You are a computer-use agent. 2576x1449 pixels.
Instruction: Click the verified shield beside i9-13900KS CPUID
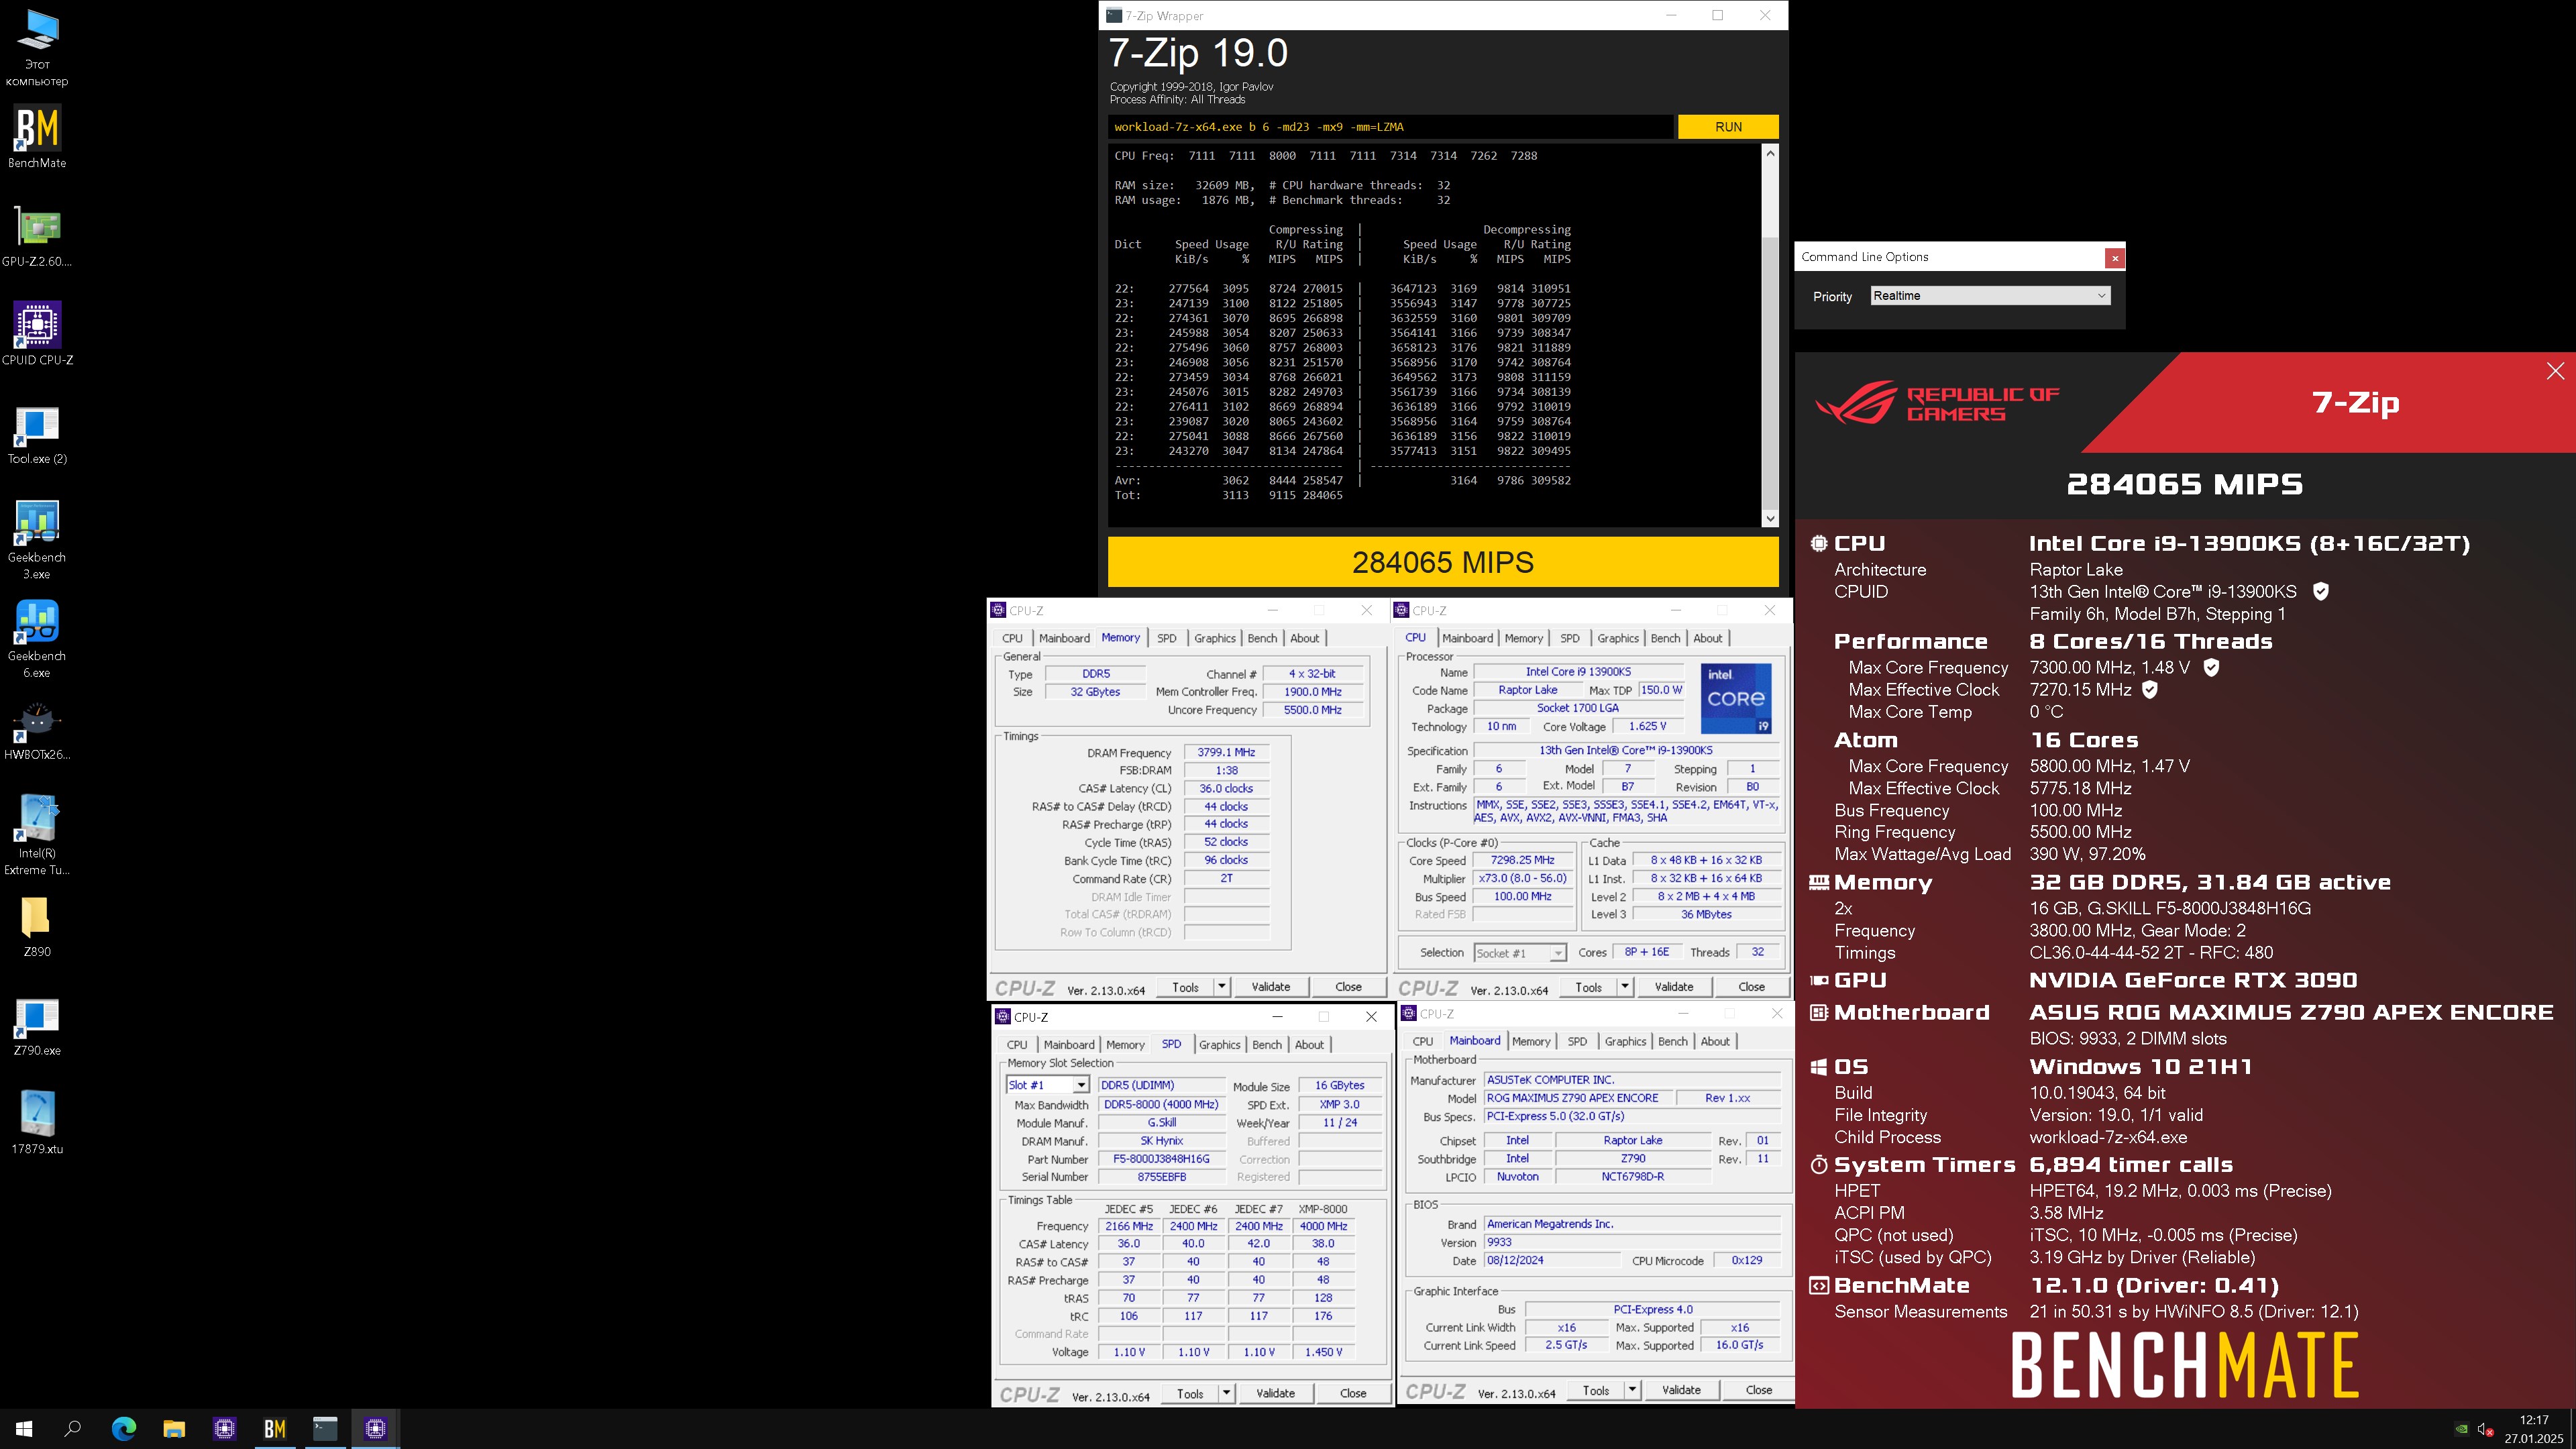[x=2321, y=591]
